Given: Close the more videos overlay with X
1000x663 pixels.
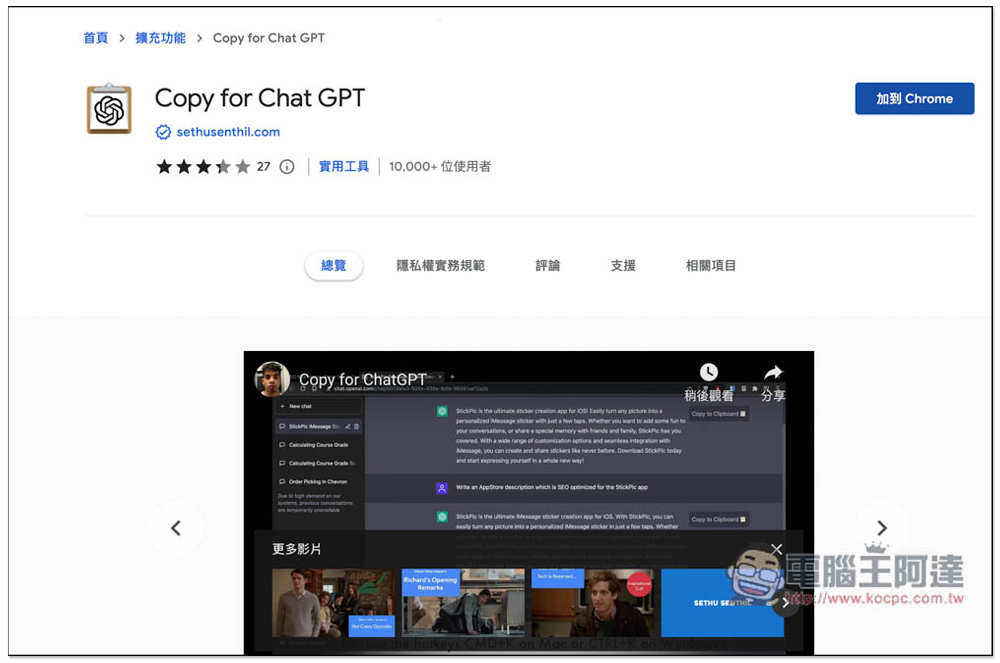Looking at the screenshot, I should pos(776,549).
